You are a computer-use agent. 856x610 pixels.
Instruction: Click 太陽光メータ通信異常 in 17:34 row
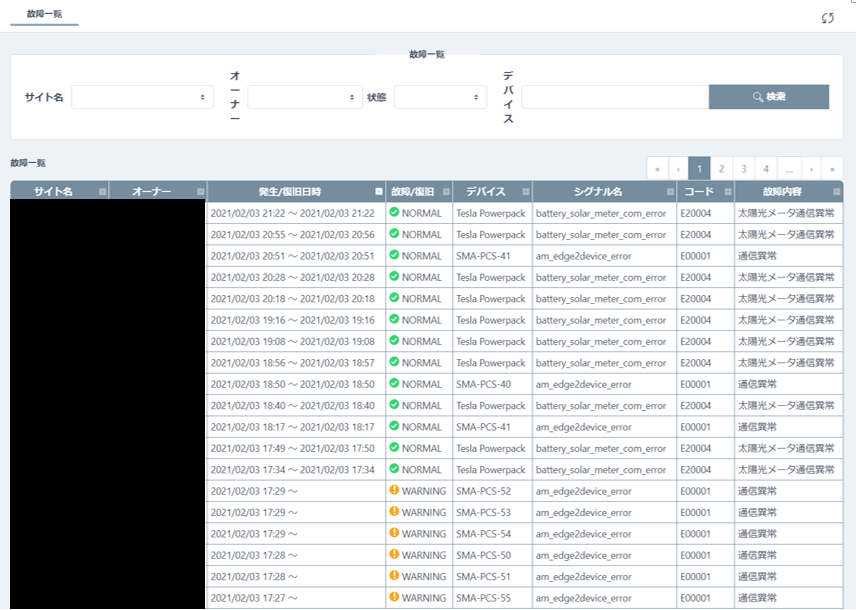pyautogui.click(x=786, y=470)
